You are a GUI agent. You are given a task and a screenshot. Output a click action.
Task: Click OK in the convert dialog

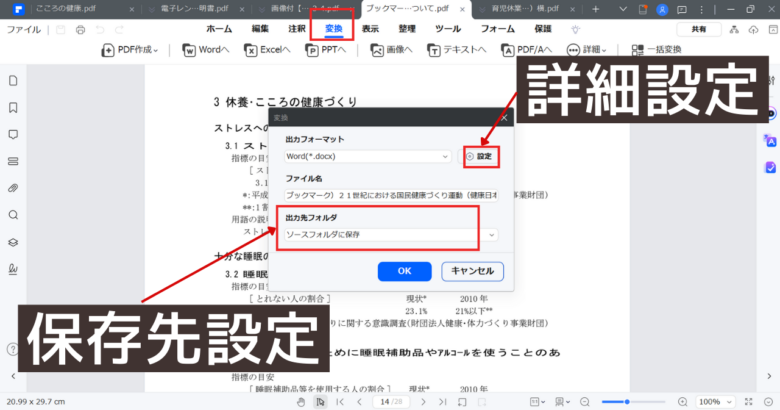click(404, 271)
